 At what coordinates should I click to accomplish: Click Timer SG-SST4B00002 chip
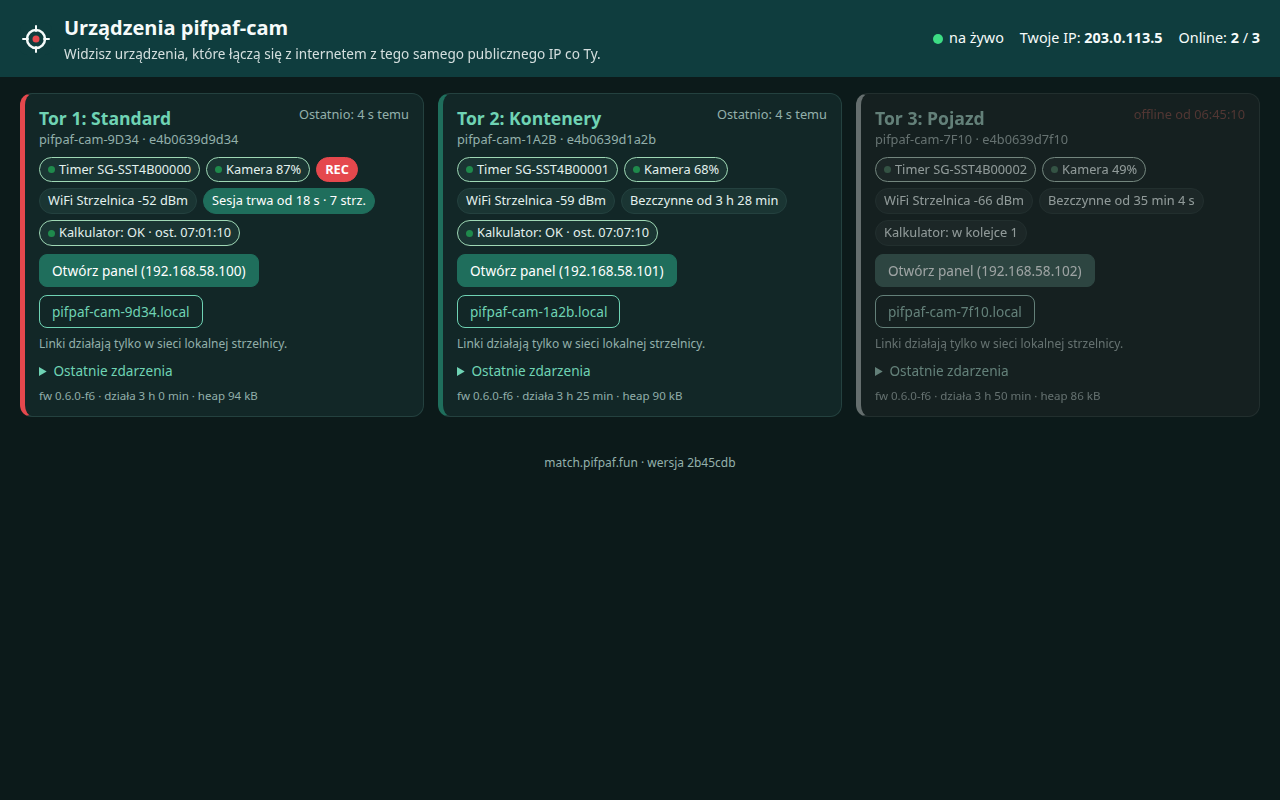pyautogui.click(x=956, y=170)
